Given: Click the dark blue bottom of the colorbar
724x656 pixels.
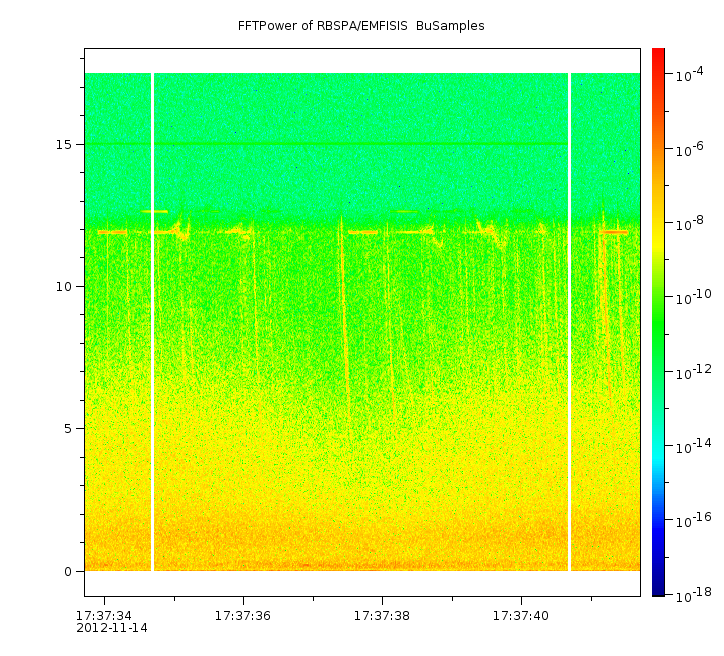Looking at the screenshot, I should [x=658, y=590].
